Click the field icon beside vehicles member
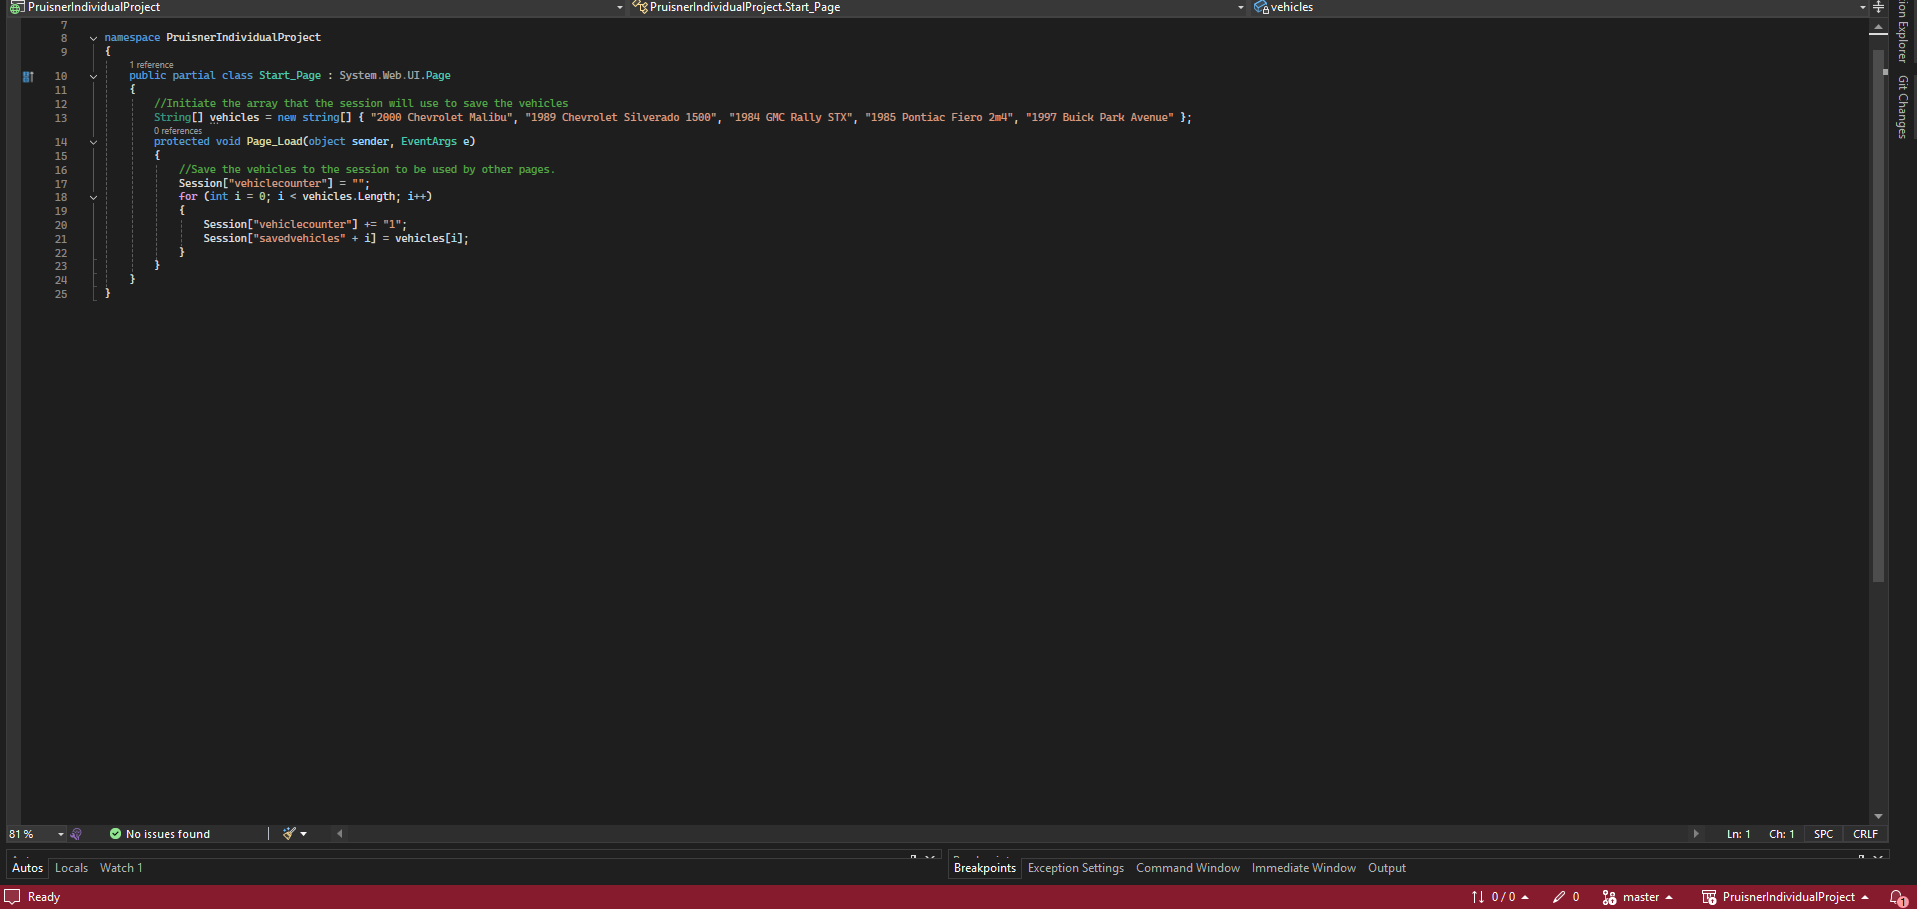This screenshot has width=1917, height=909. click(x=1261, y=7)
